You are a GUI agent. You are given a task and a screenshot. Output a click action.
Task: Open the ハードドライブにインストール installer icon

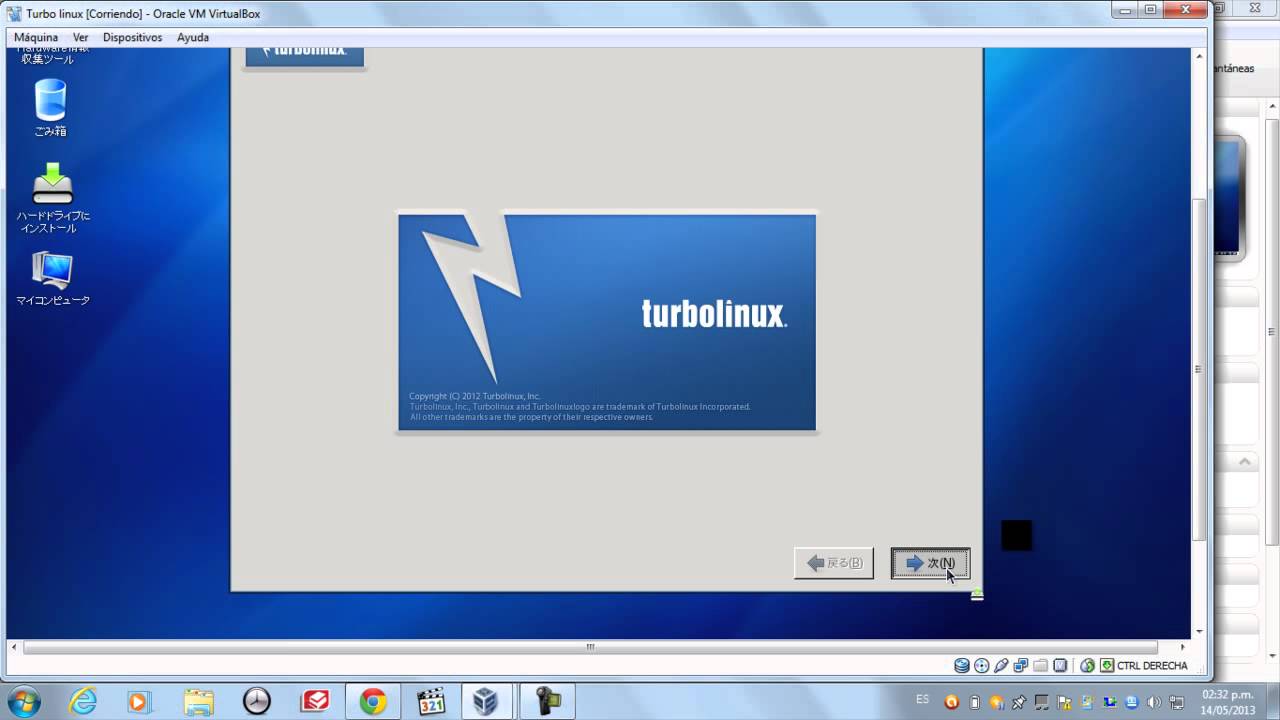click(x=53, y=198)
